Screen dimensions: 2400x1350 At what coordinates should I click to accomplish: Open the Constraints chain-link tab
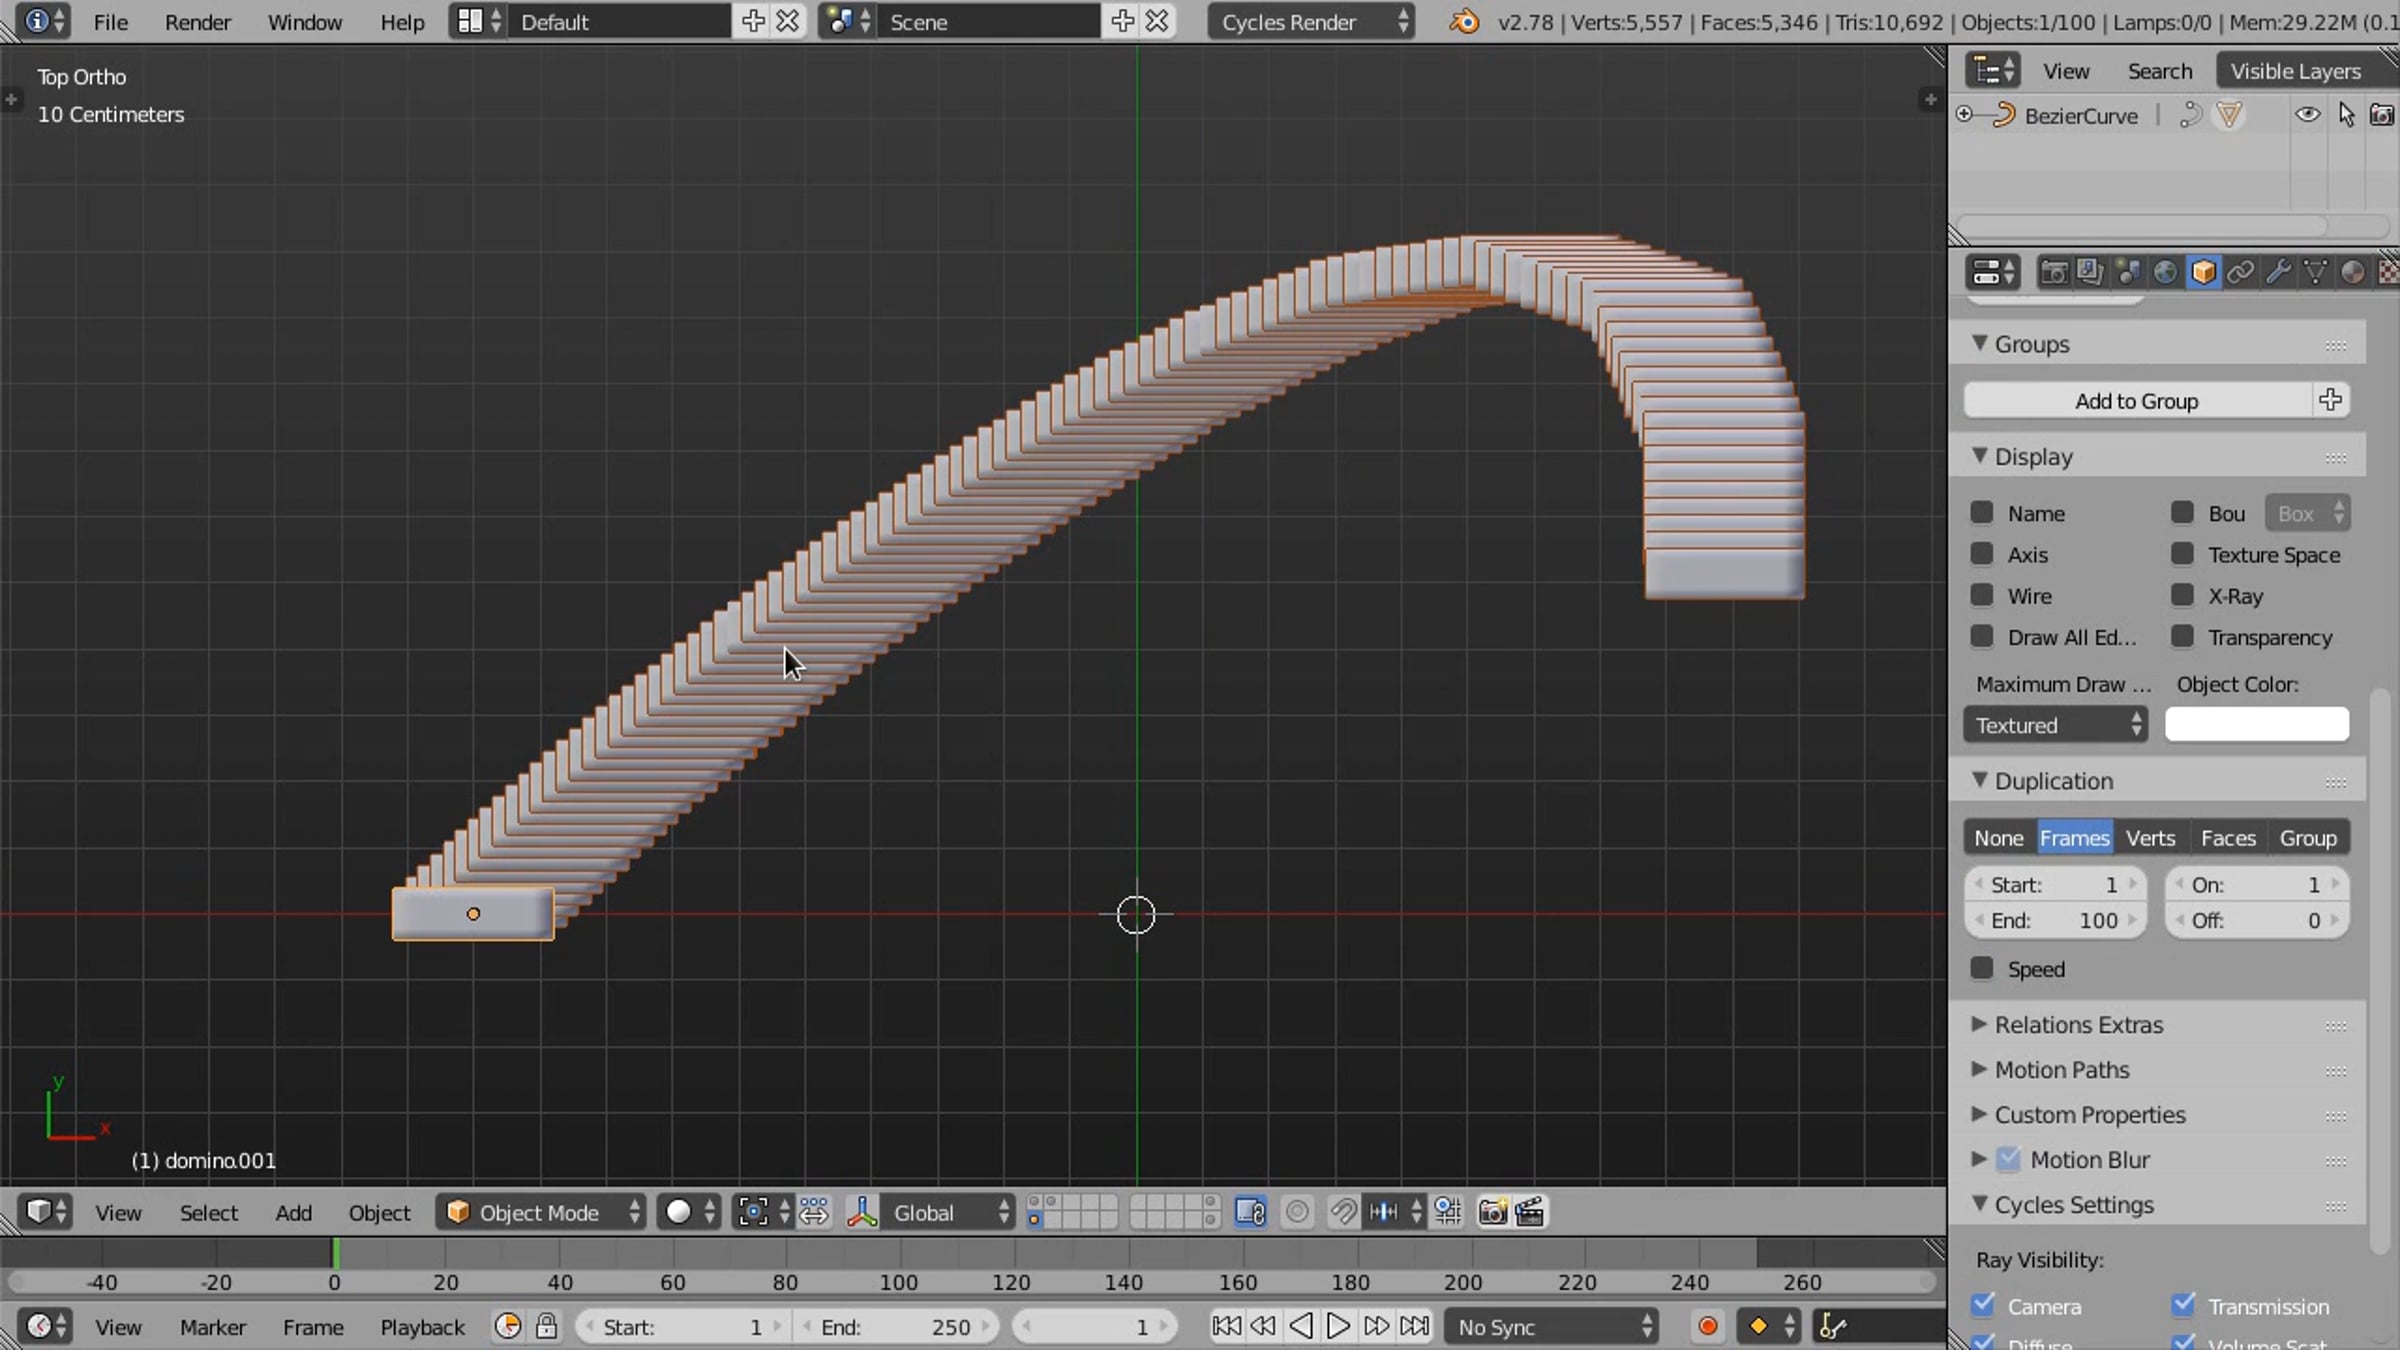pos(2240,272)
